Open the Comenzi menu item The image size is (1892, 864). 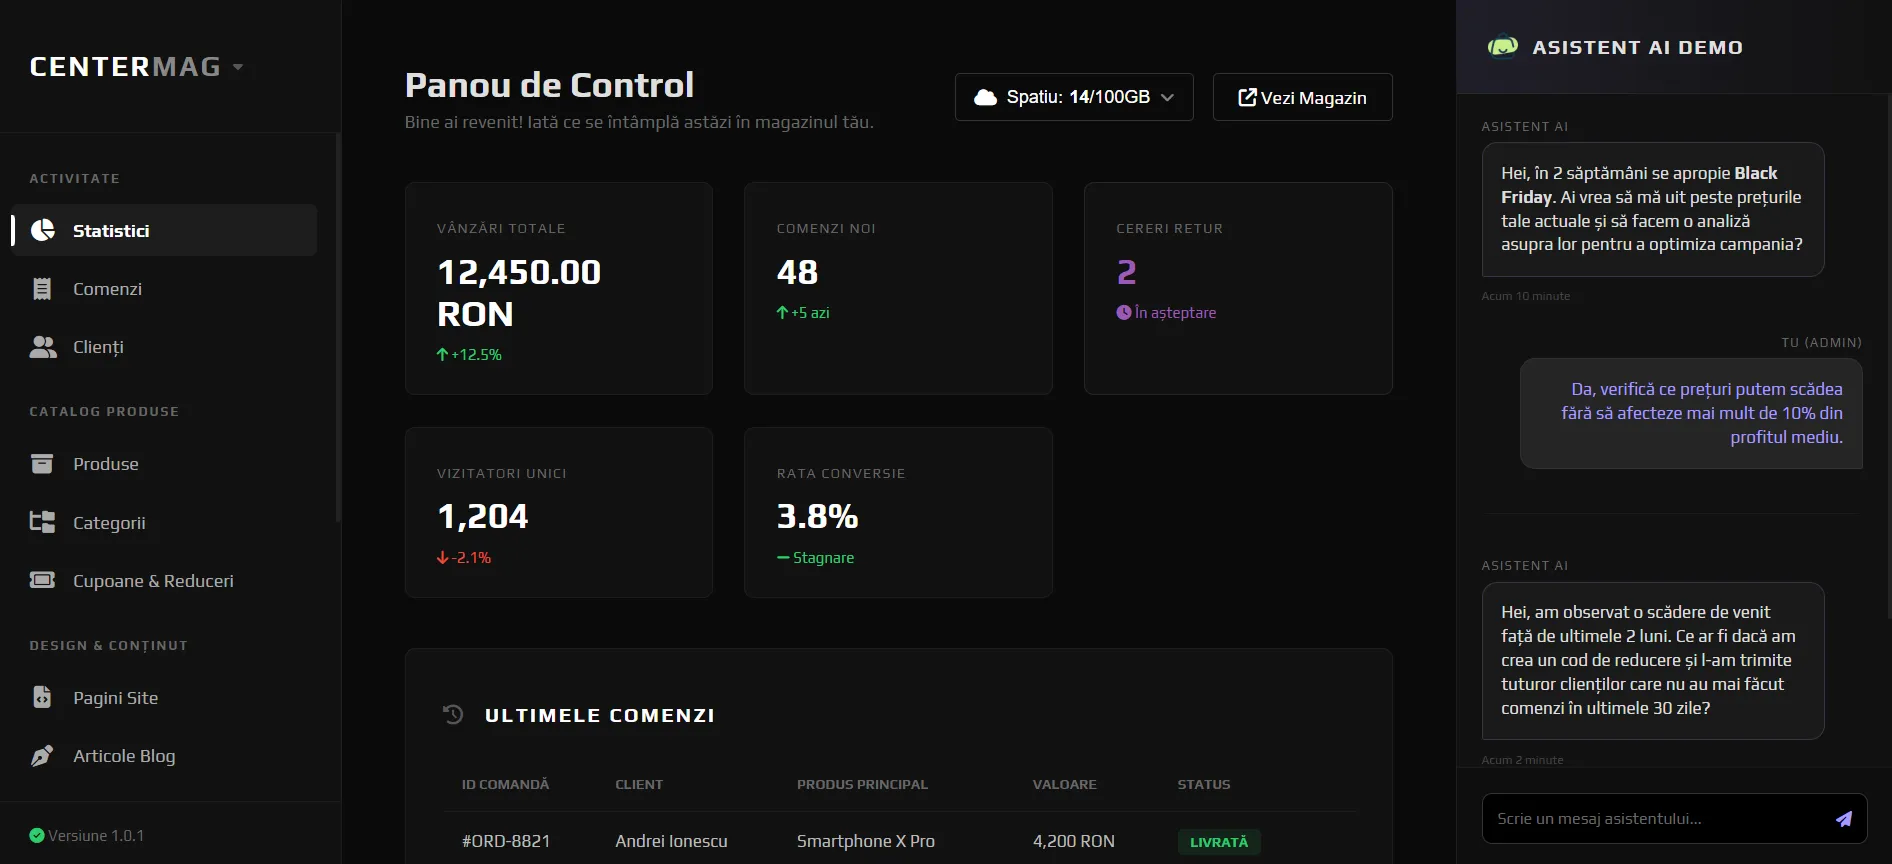pos(107,289)
